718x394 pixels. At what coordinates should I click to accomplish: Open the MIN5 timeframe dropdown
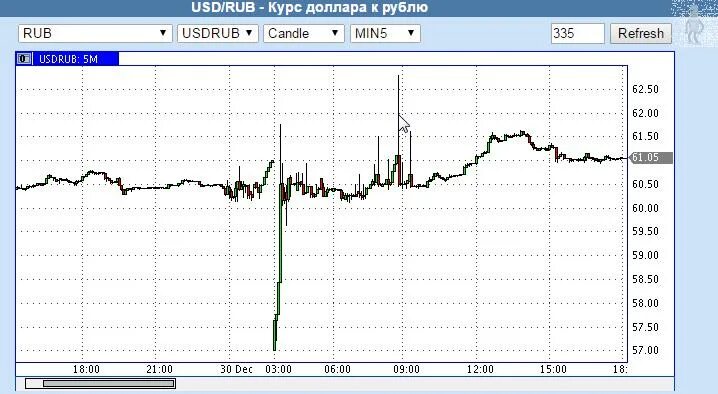(x=385, y=33)
